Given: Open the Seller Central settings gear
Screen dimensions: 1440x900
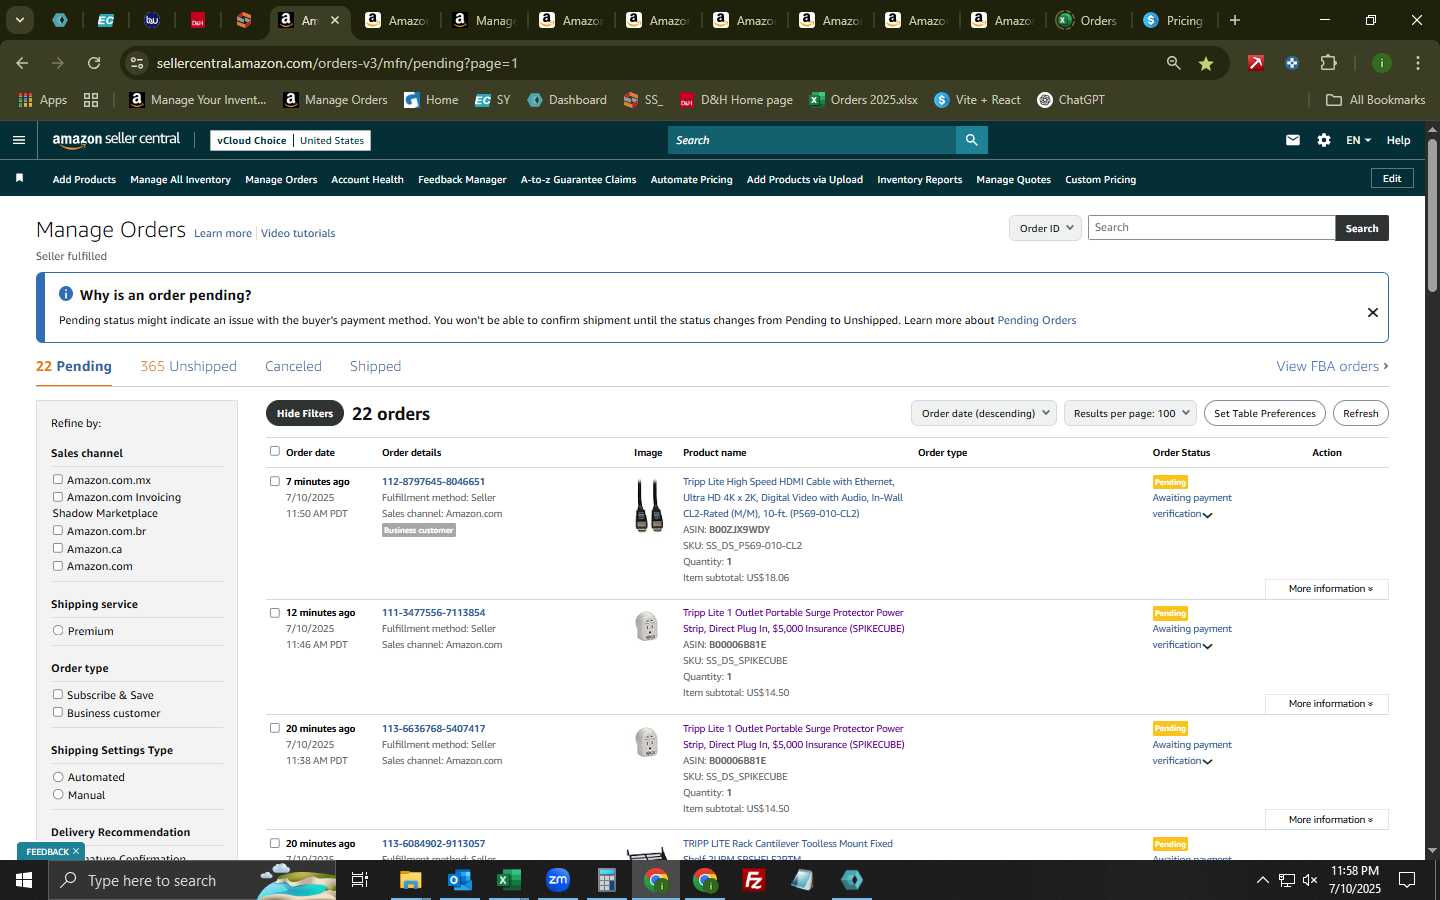Looking at the screenshot, I should pyautogui.click(x=1324, y=140).
